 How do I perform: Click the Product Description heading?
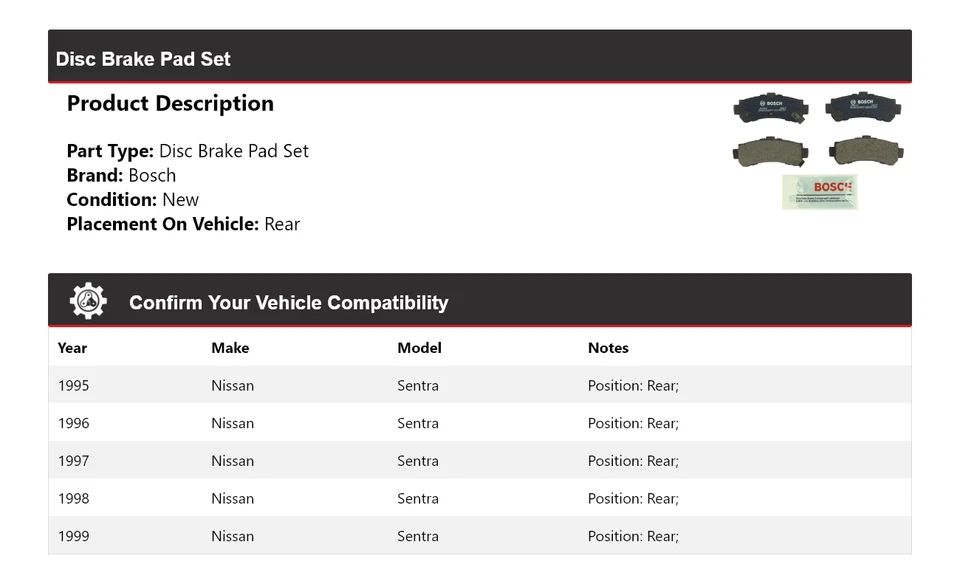[x=170, y=103]
